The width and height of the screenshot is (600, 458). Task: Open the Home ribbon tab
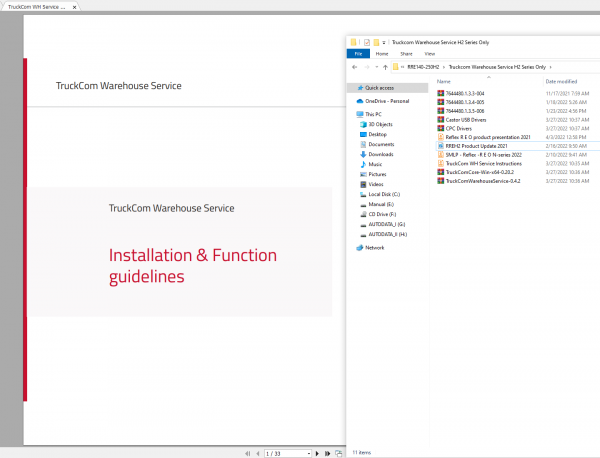[382, 54]
